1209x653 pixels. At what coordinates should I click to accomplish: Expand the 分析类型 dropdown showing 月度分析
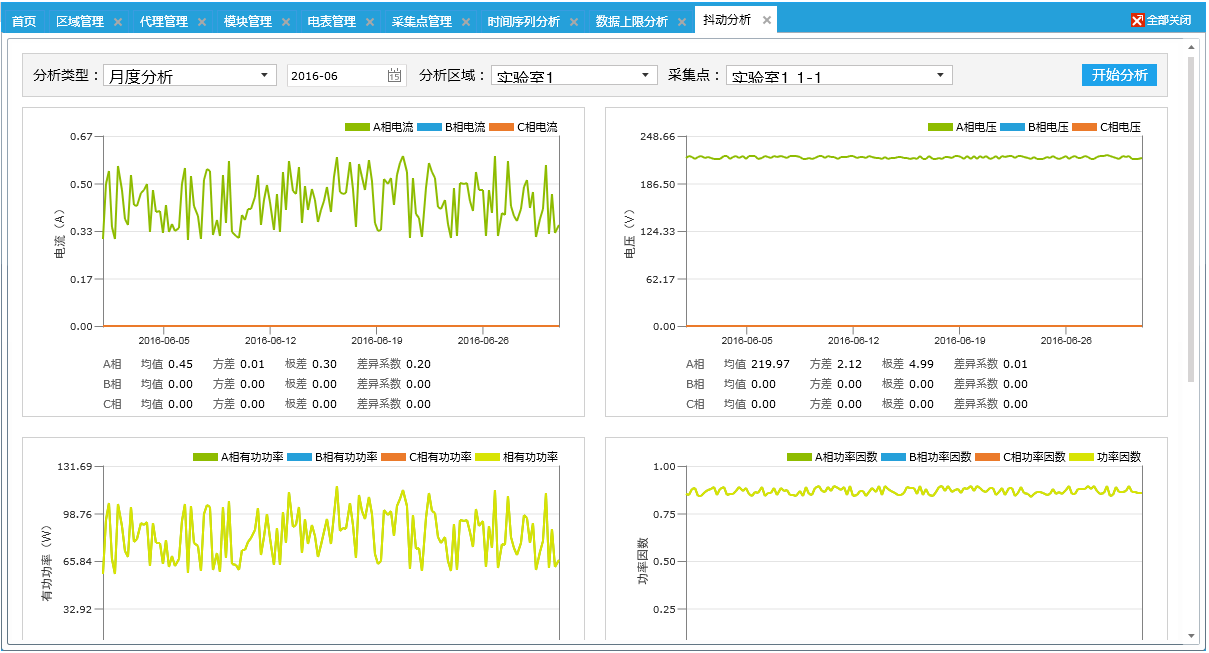coord(264,75)
